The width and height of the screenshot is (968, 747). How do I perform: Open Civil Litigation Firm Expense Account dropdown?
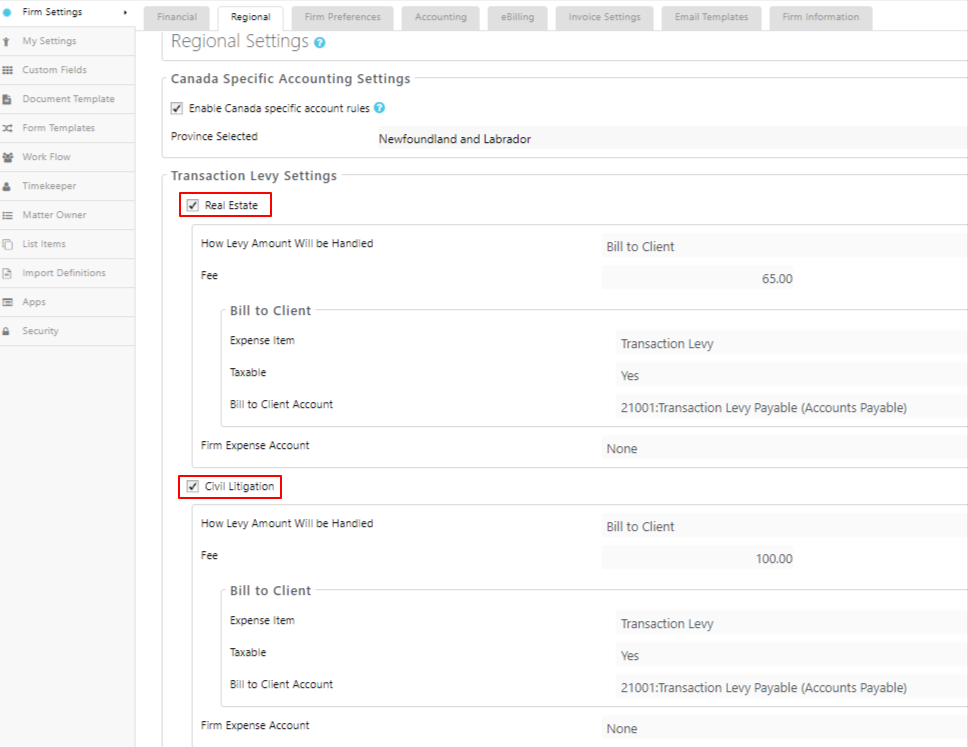(784, 728)
